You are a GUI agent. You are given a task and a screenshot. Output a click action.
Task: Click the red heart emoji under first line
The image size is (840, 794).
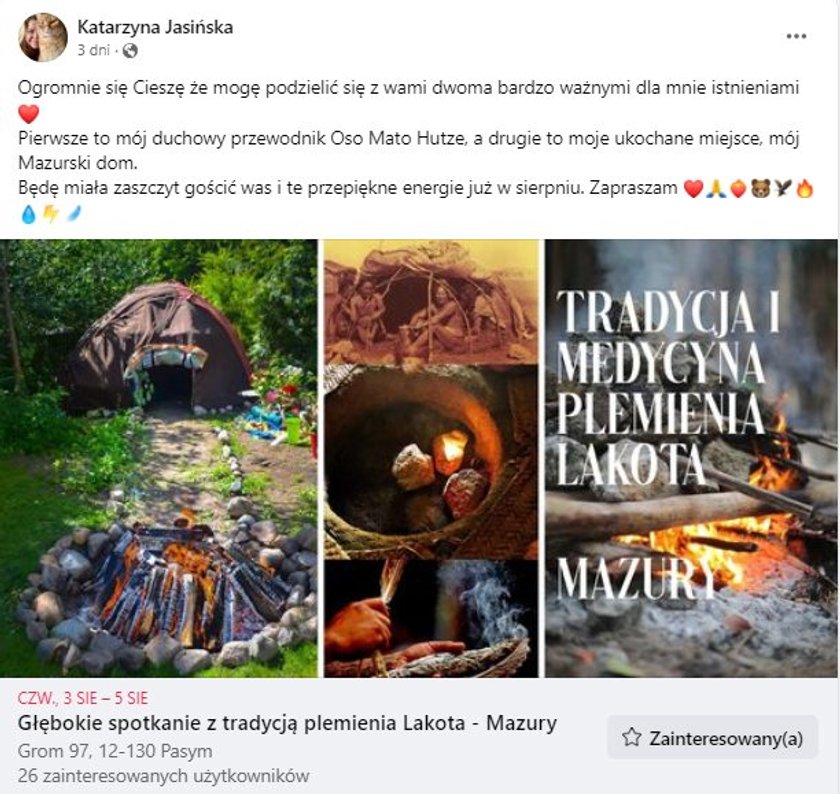[x=28, y=114]
